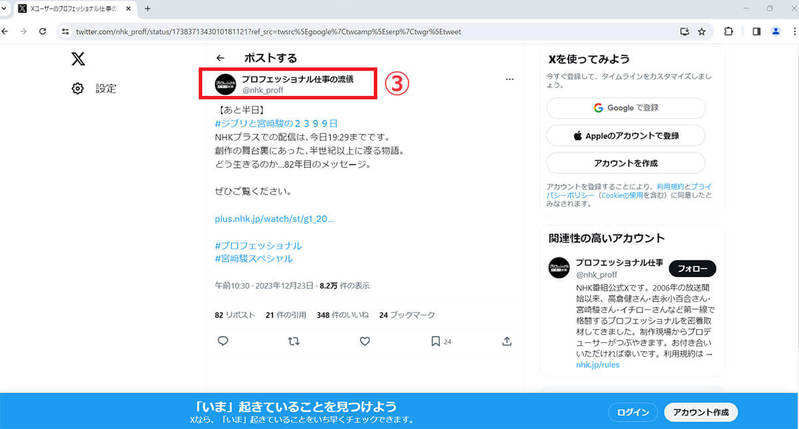Click ポストする page heading

pyautogui.click(x=270, y=58)
